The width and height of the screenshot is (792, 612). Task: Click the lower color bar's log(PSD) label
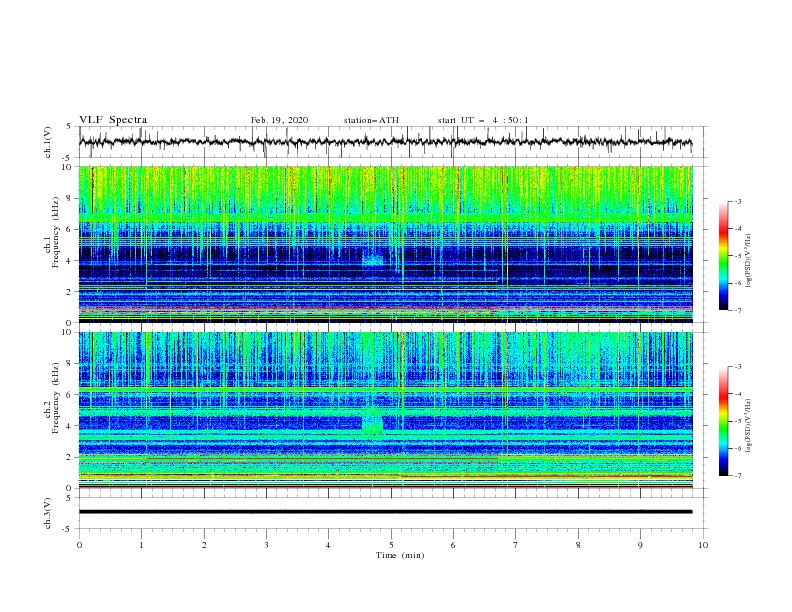749,425
